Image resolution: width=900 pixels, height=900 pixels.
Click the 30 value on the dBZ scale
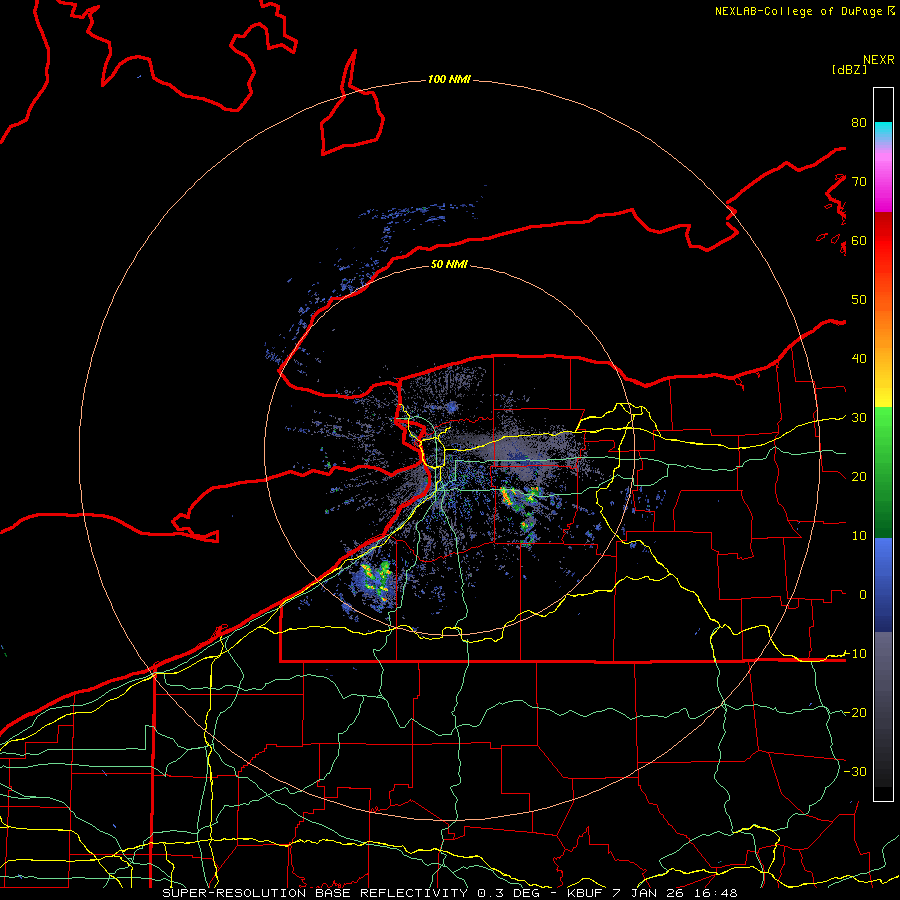point(859,418)
